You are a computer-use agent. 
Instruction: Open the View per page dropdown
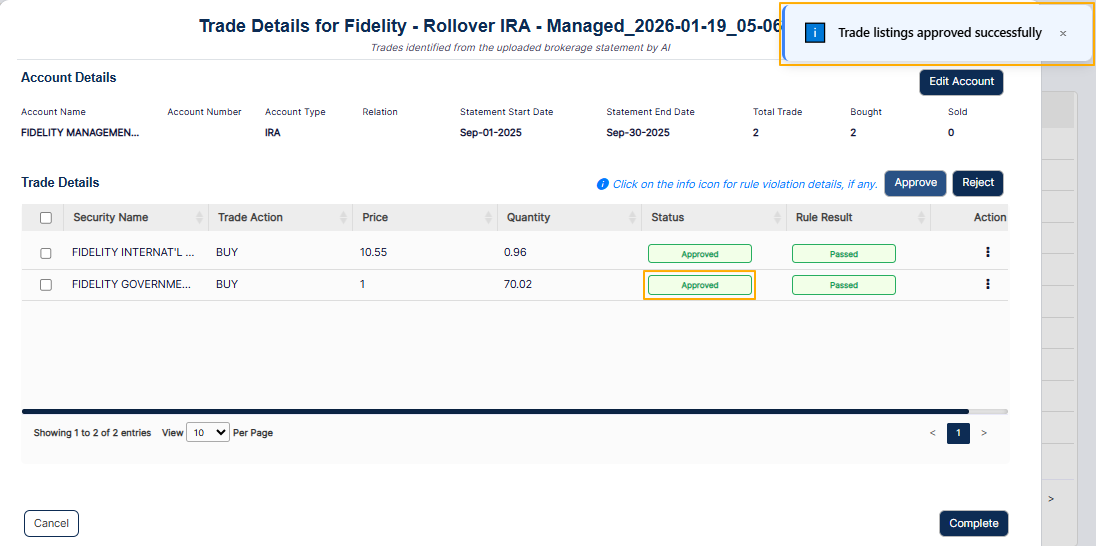(208, 433)
